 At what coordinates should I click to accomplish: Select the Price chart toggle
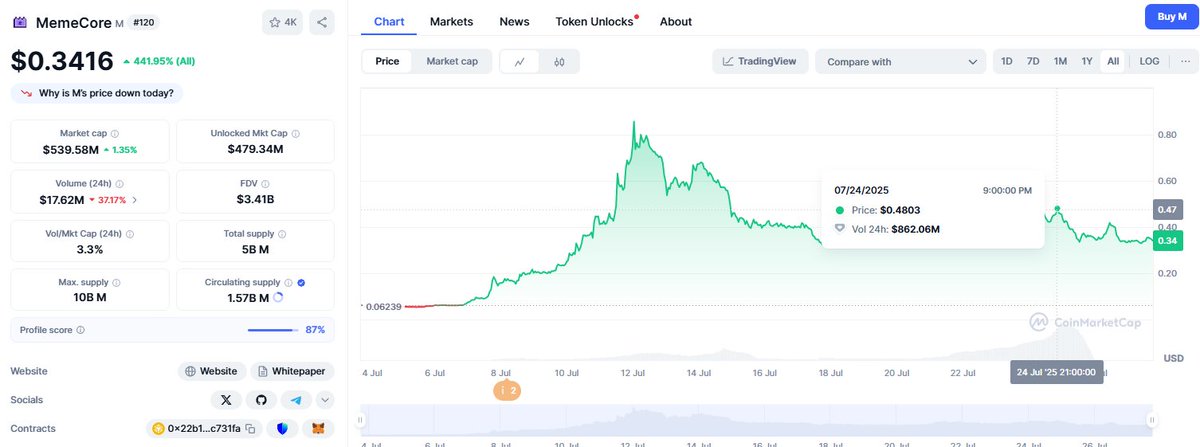click(387, 61)
